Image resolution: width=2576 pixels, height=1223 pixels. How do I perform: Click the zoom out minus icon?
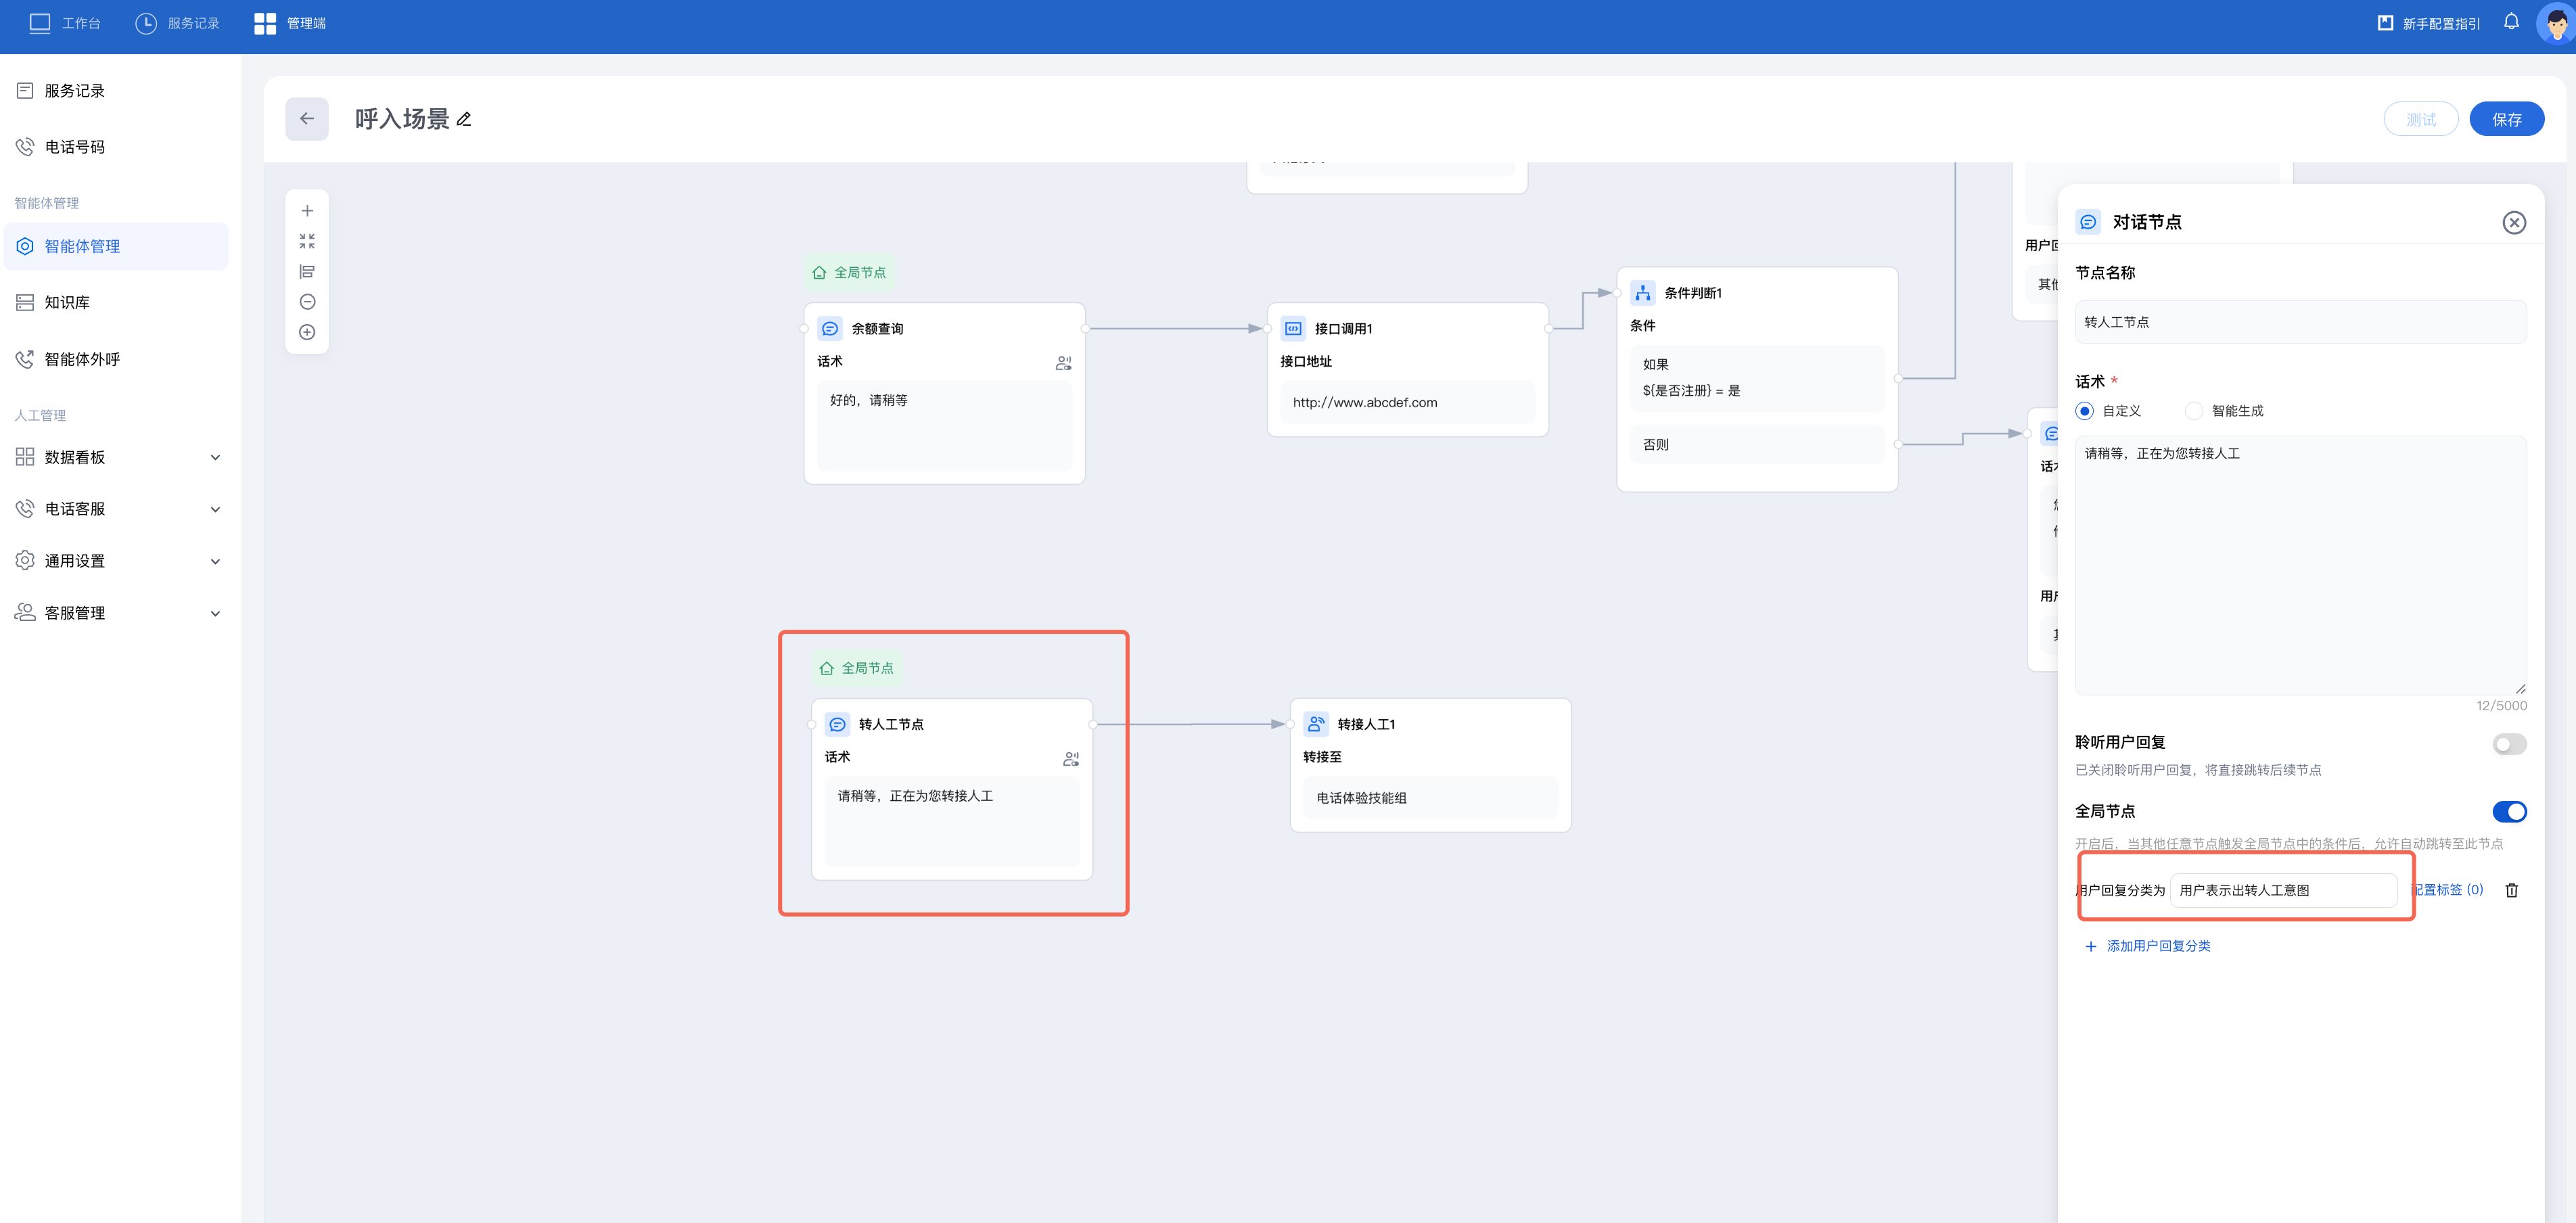click(x=307, y=302)
